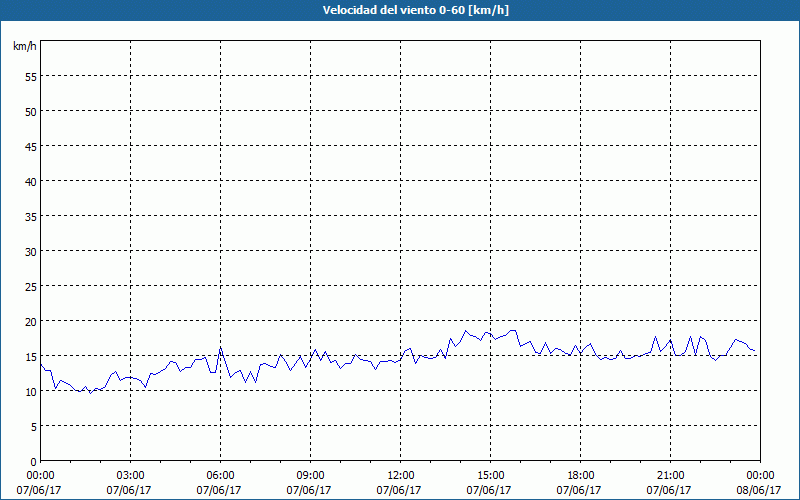
Task: Click the "03:00" time label
Action: coord(130,476)
